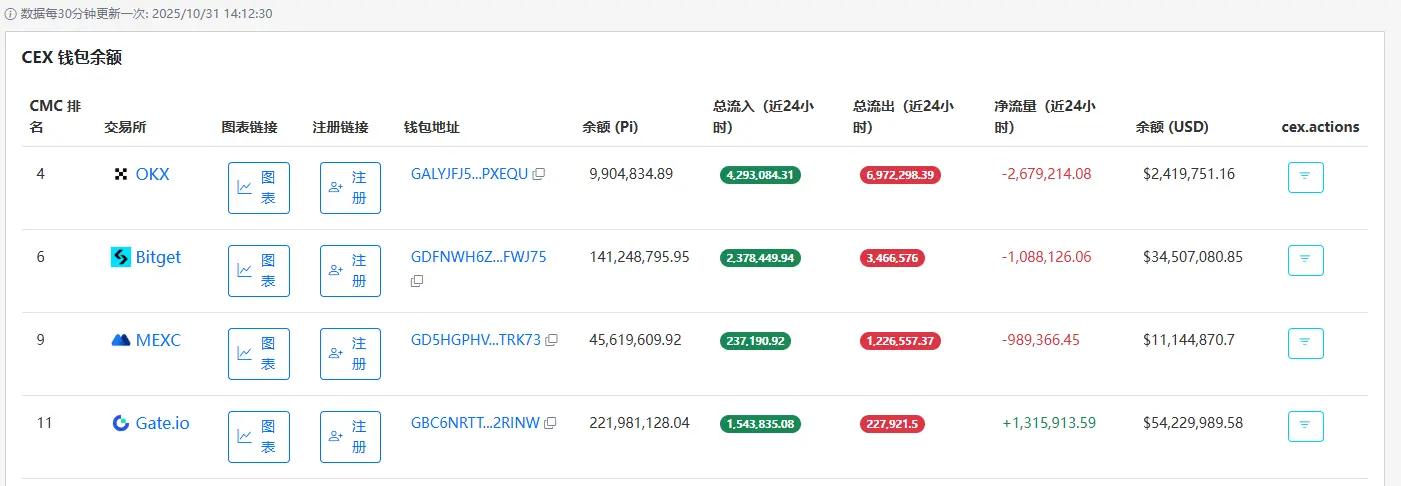Viewport: 1401px width, 486px height.
Task: Click the register button in MEXC row
Action: click(x=350, y=354)
